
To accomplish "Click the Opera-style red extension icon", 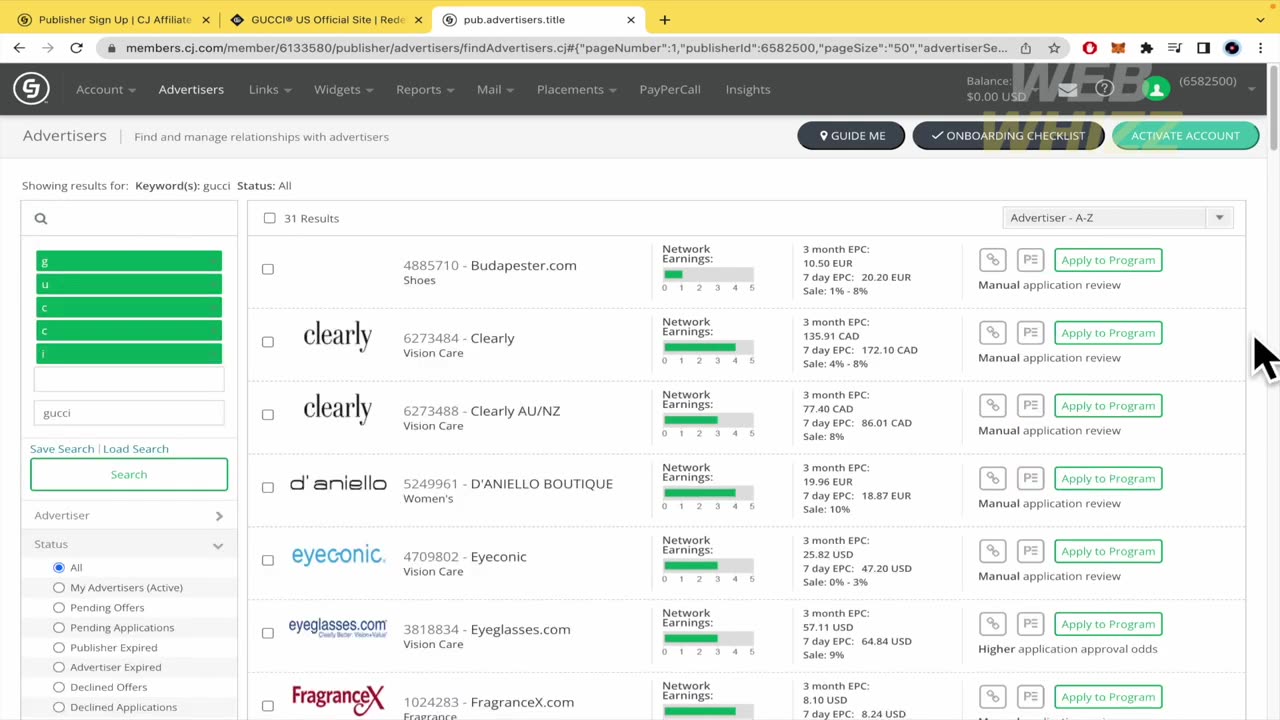I will click(1090, 47).
